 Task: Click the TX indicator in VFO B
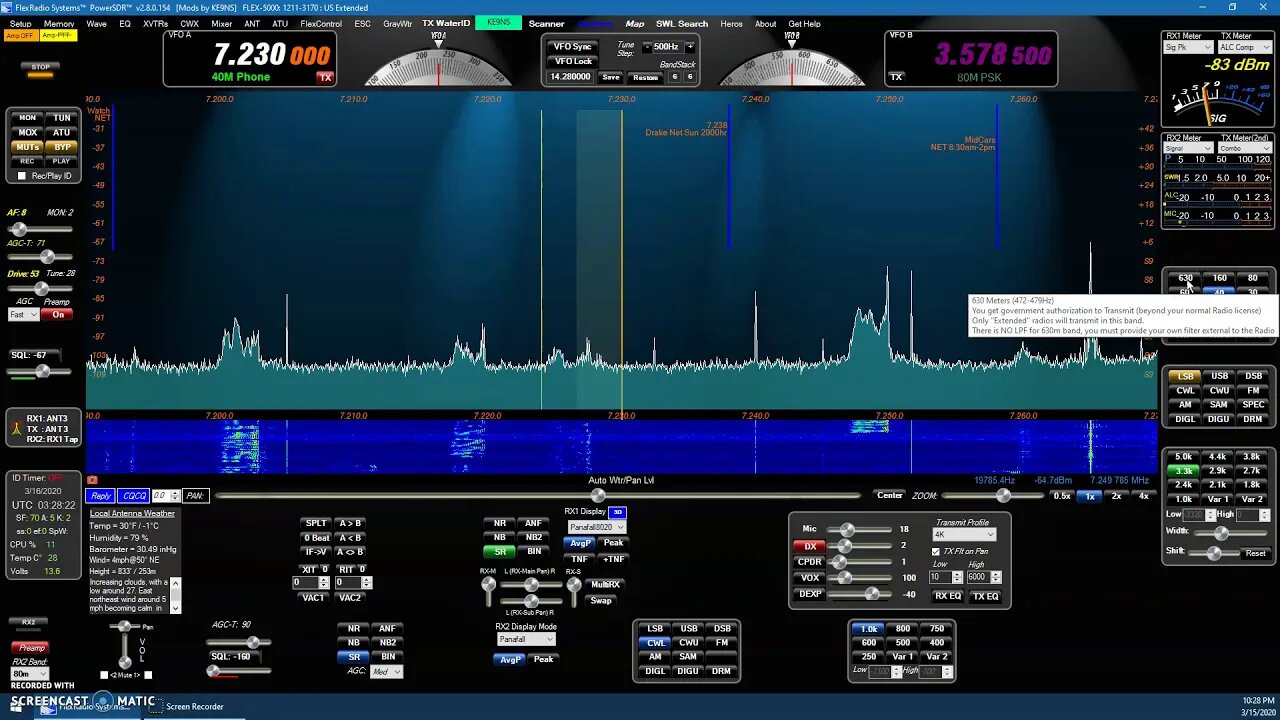click(x=896, y=77)
